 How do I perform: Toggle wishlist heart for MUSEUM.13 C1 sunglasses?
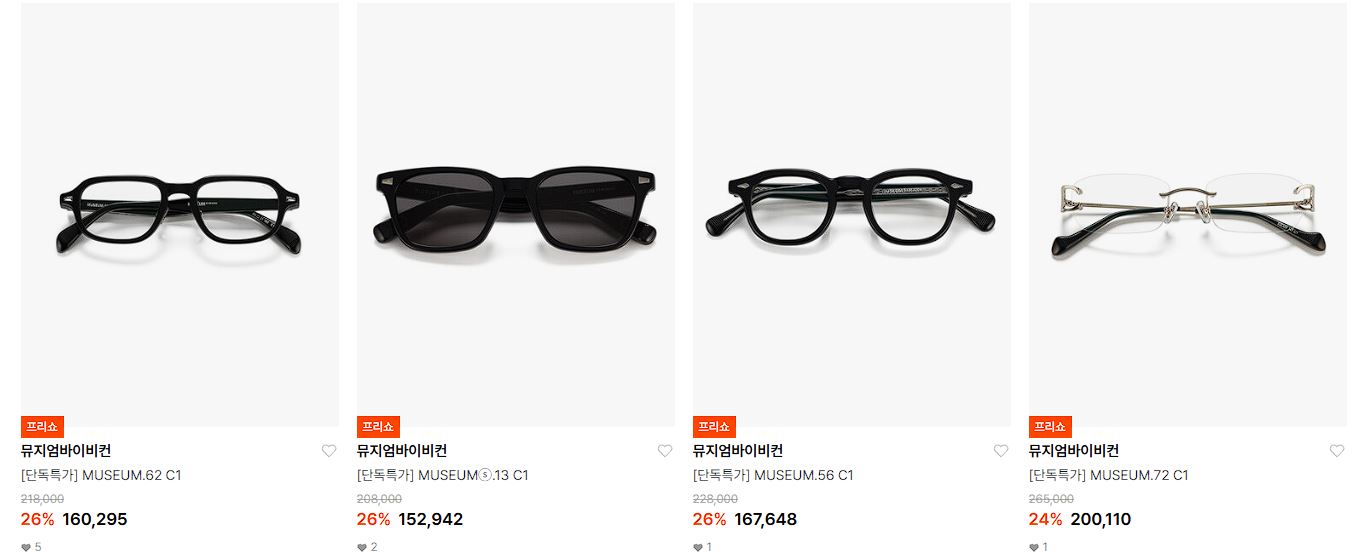(x=665, y=451)
